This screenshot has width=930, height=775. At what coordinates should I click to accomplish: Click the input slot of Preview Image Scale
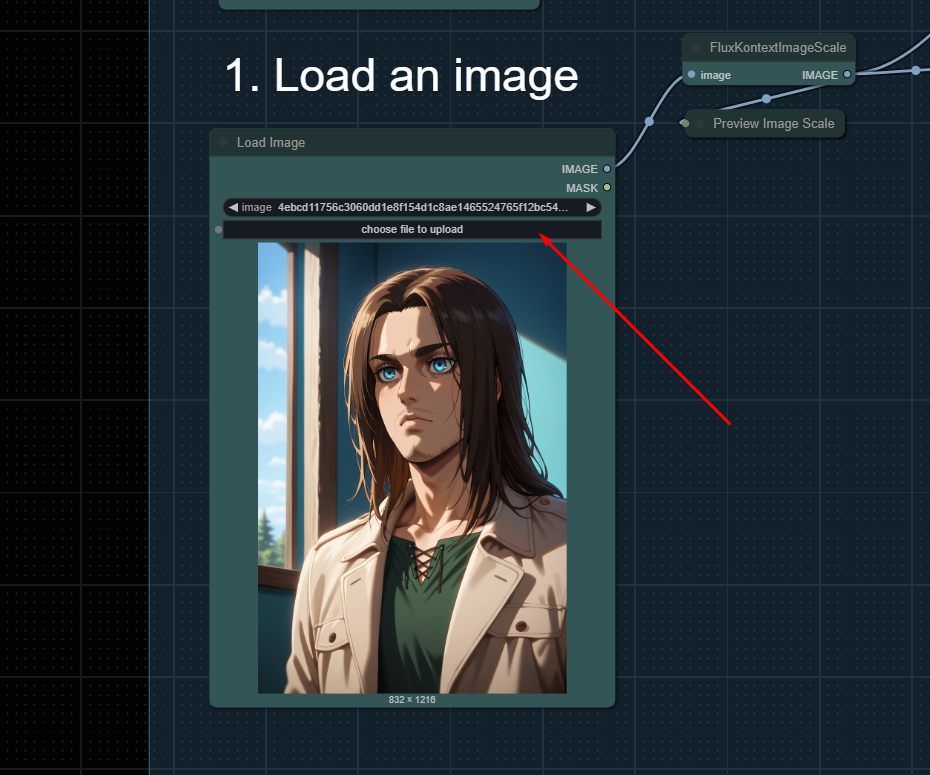pos(685,123)
